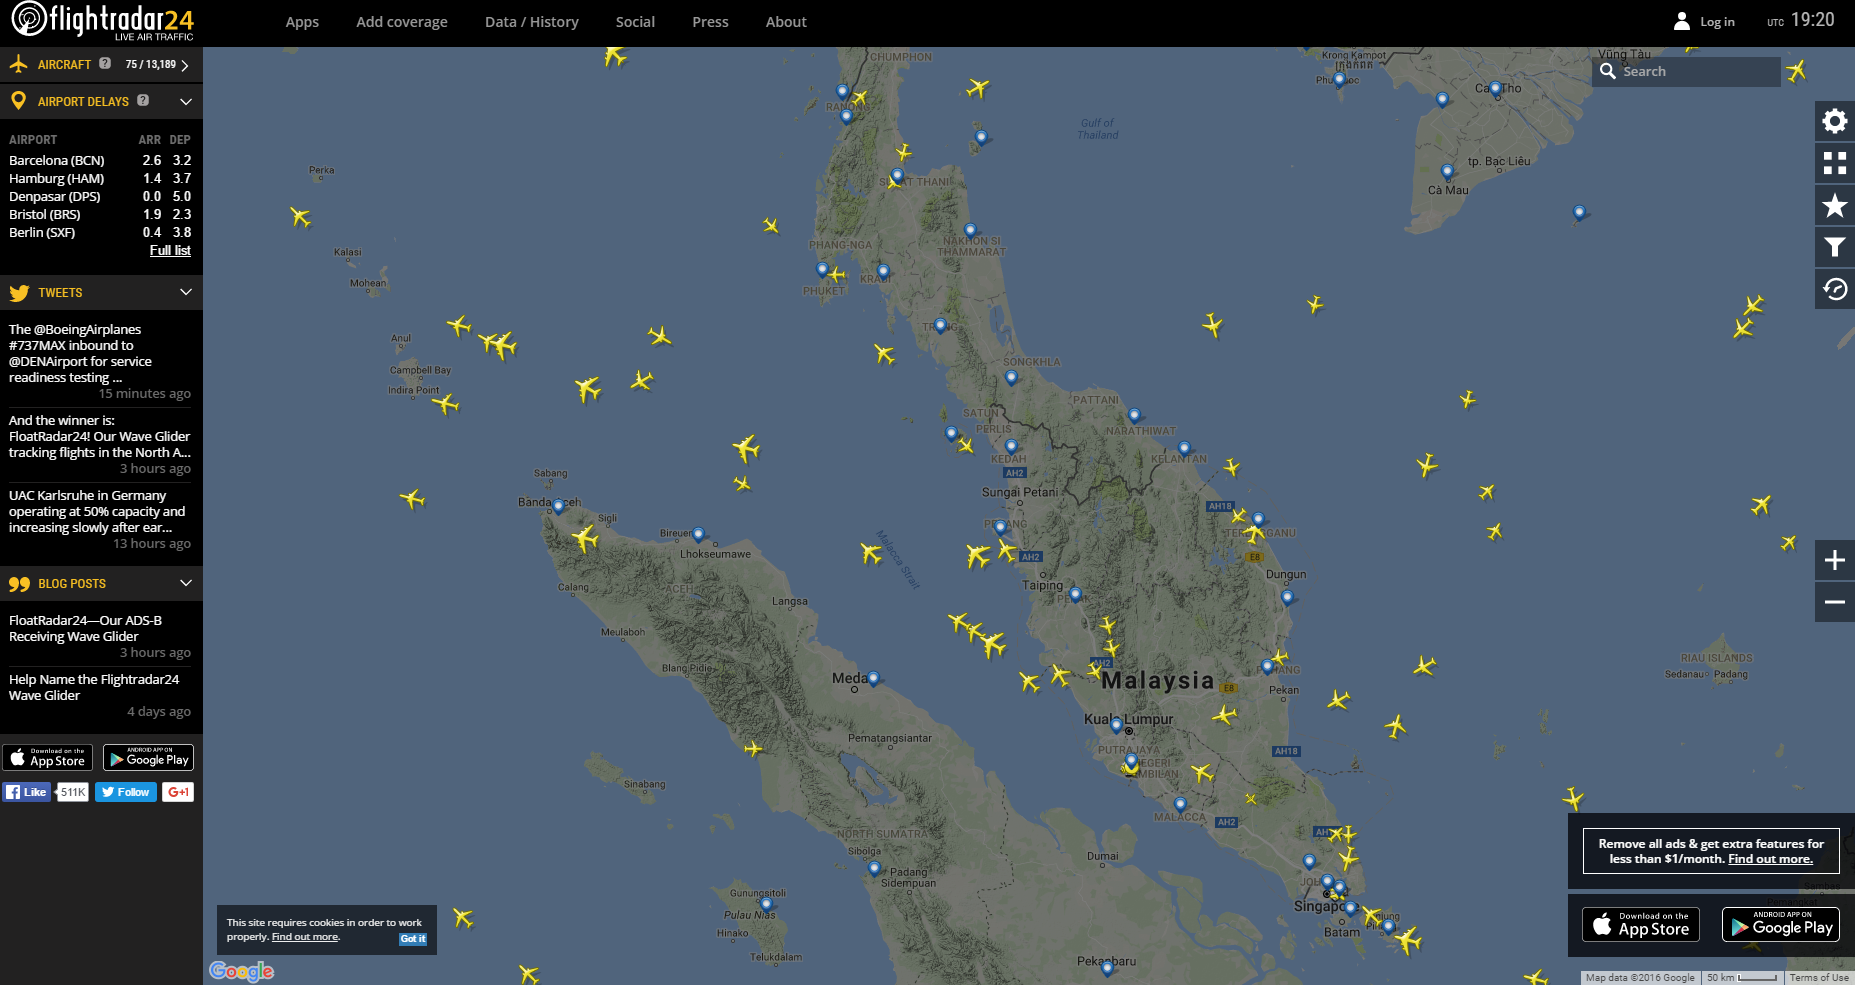The image size is (1855, 985).
Task: Open the multi-view grid icon
Action: pos(1835,163)
